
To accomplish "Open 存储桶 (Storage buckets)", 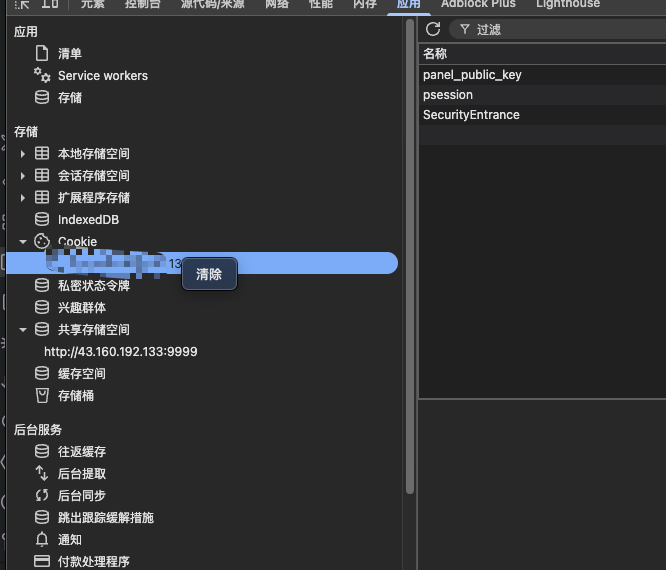I will 75,396.
